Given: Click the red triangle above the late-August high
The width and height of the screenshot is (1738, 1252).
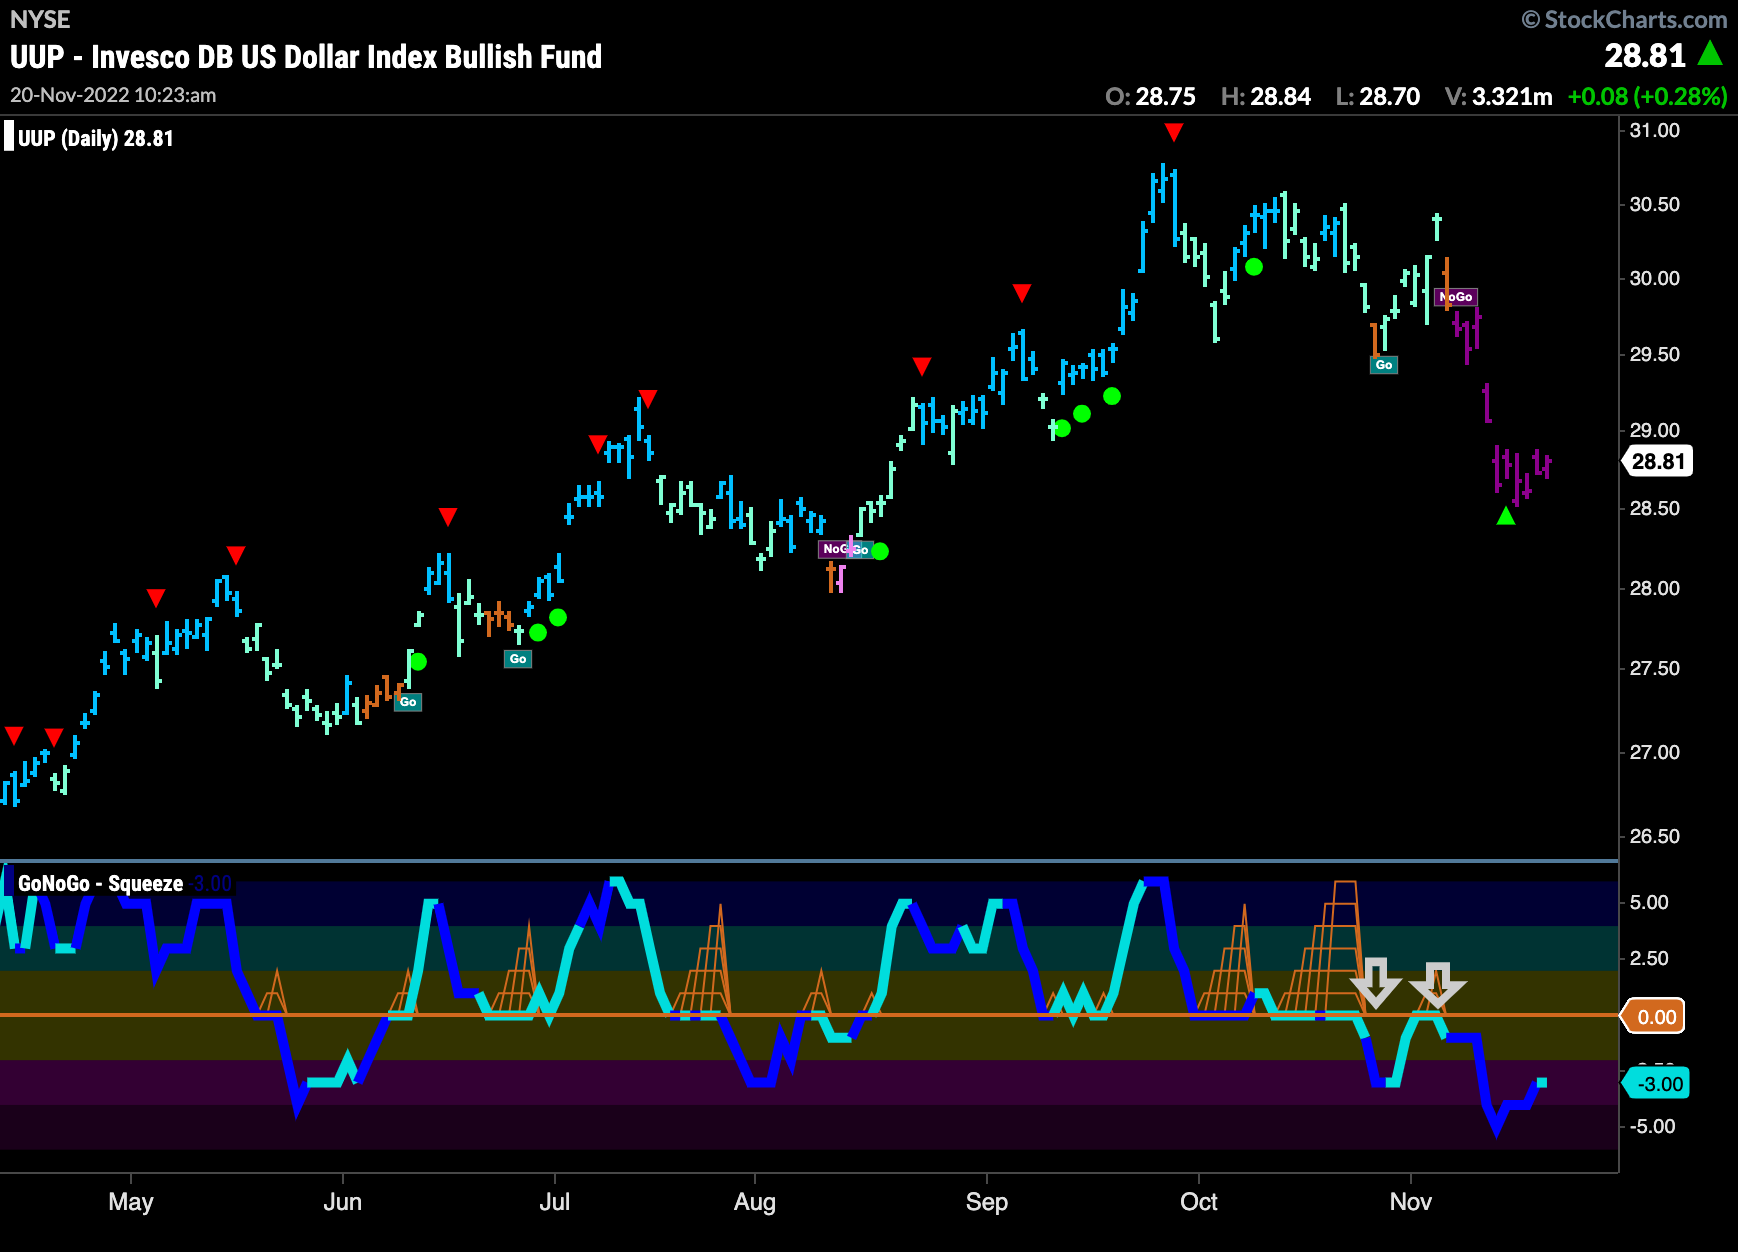Looking at the screenshot, I should pyautogui.click(x=922, y=367).
